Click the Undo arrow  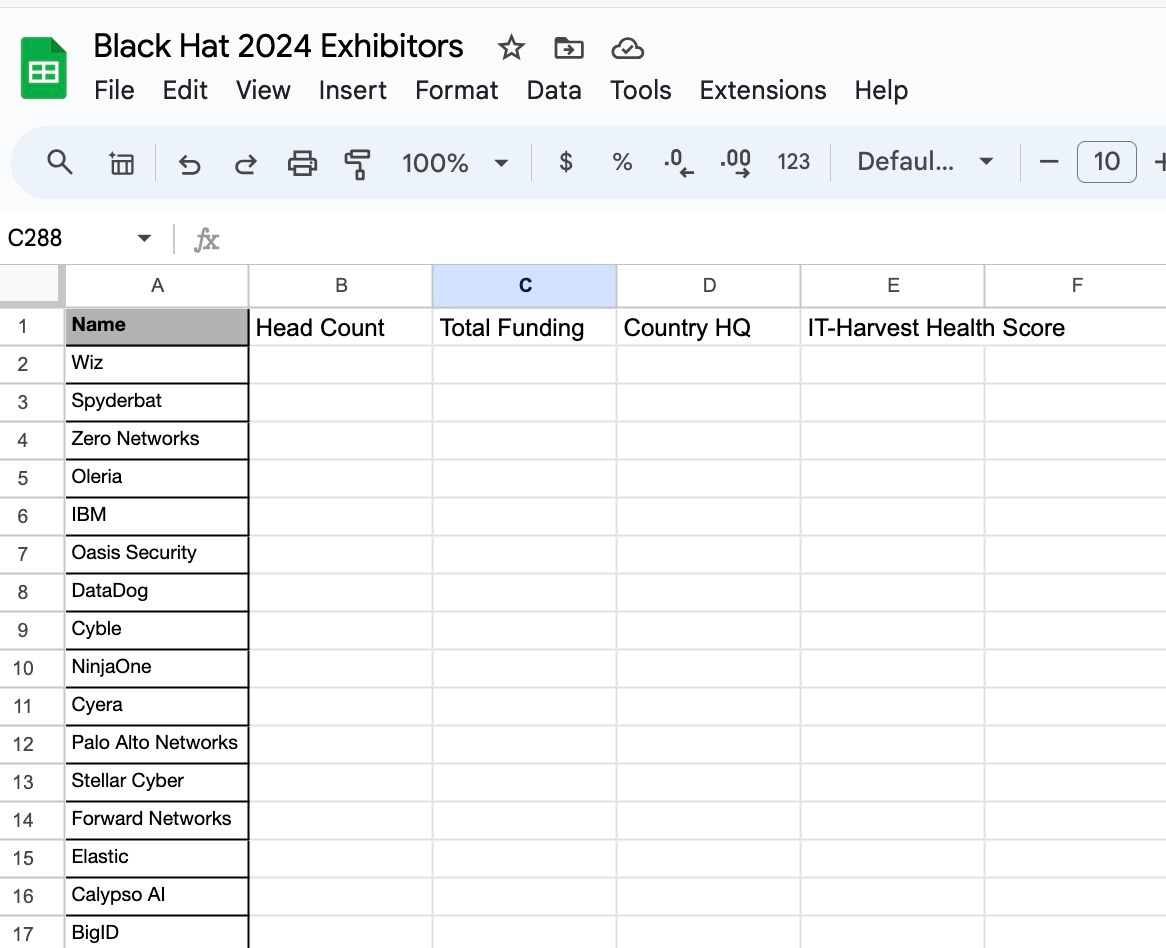pyautogui.click(x=190, y=163)
